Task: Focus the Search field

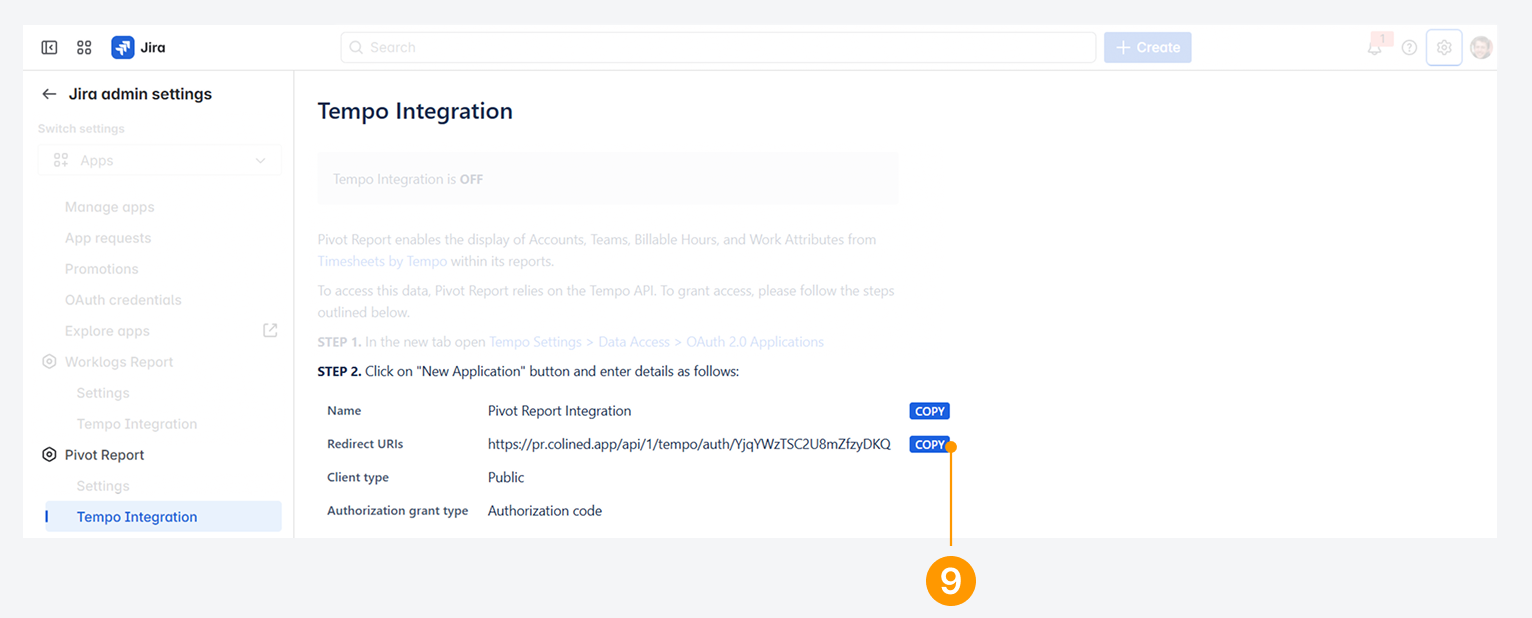Action: pyautogui.click(x=718, y=47)
